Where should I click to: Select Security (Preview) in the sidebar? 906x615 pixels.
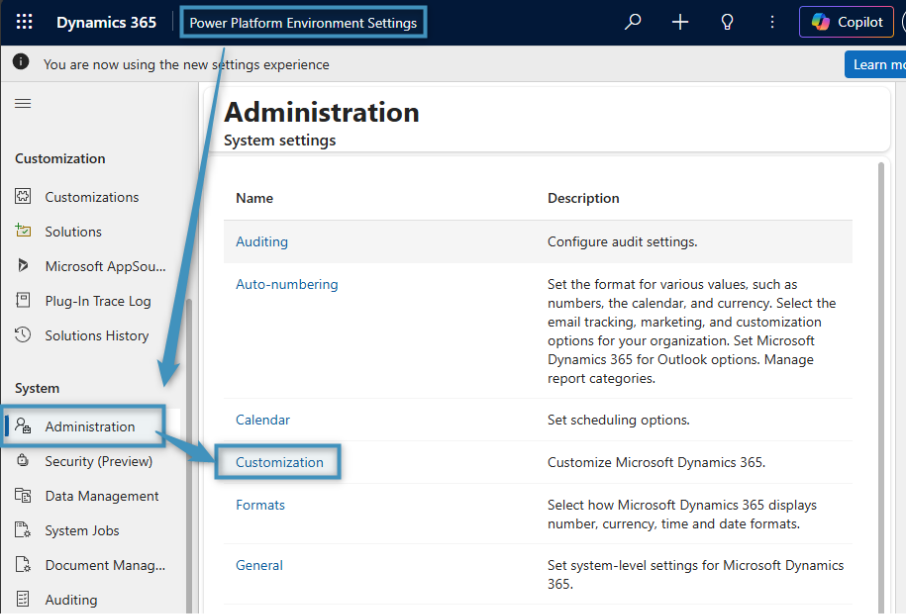click(99, 461)
